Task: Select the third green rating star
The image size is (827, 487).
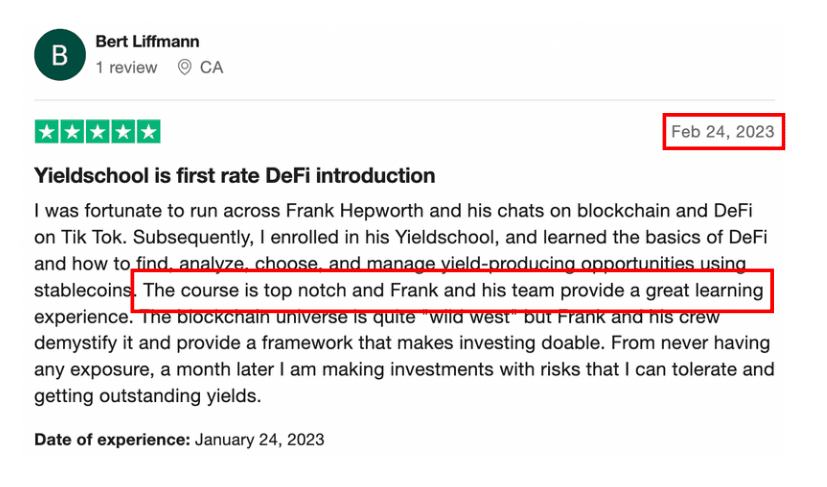Action: (97, 132)
